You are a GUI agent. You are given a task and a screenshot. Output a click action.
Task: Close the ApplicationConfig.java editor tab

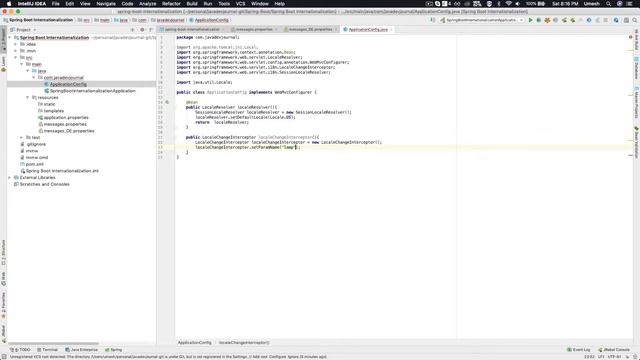click(x=391, y=30)
